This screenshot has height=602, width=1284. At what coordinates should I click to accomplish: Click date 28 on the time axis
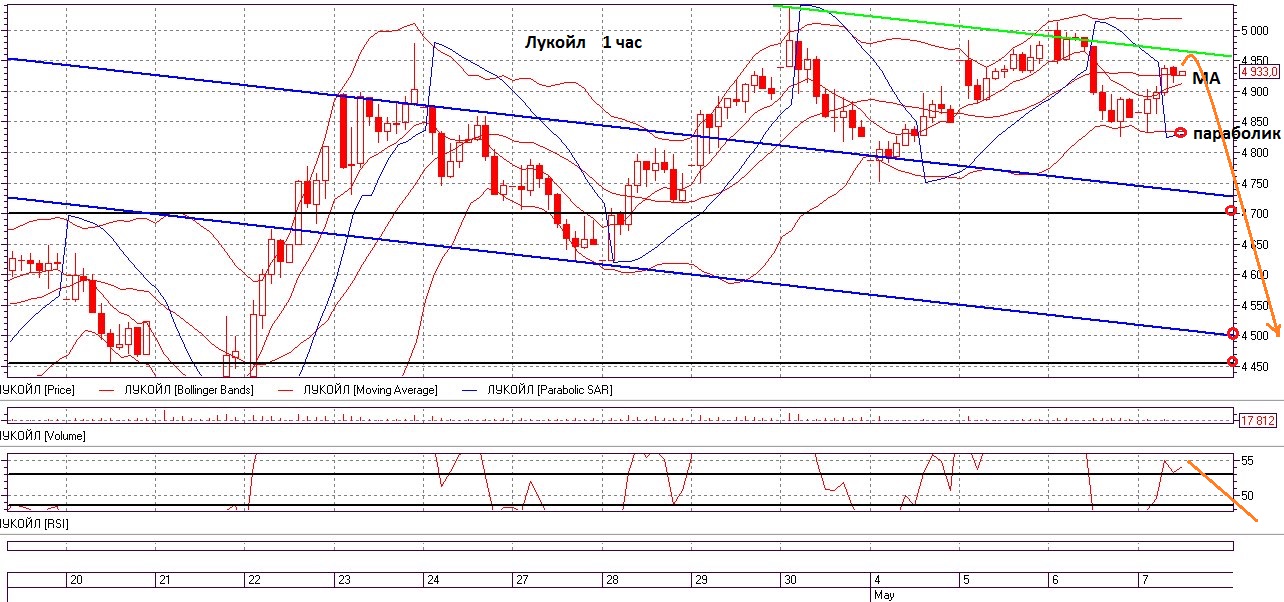(610, 580)
